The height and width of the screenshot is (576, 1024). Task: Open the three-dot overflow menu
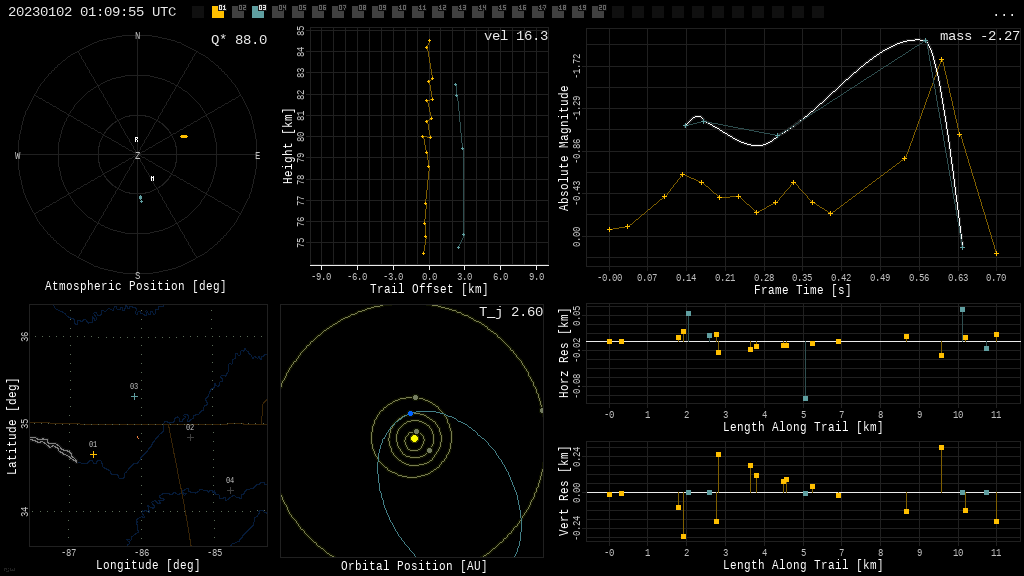1003,13
